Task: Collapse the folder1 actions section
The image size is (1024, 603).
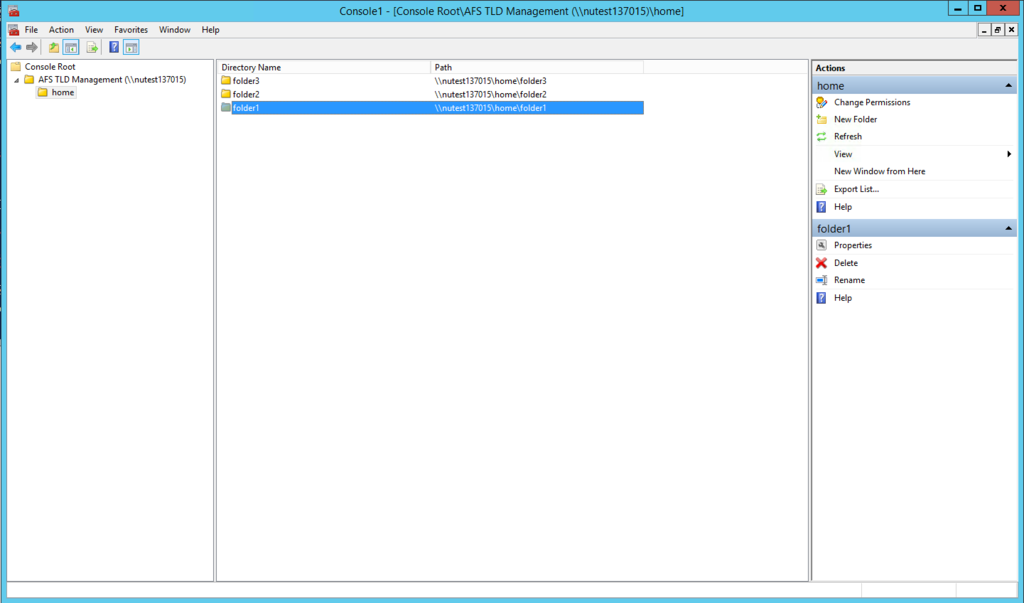Action: pos(1008,228)
